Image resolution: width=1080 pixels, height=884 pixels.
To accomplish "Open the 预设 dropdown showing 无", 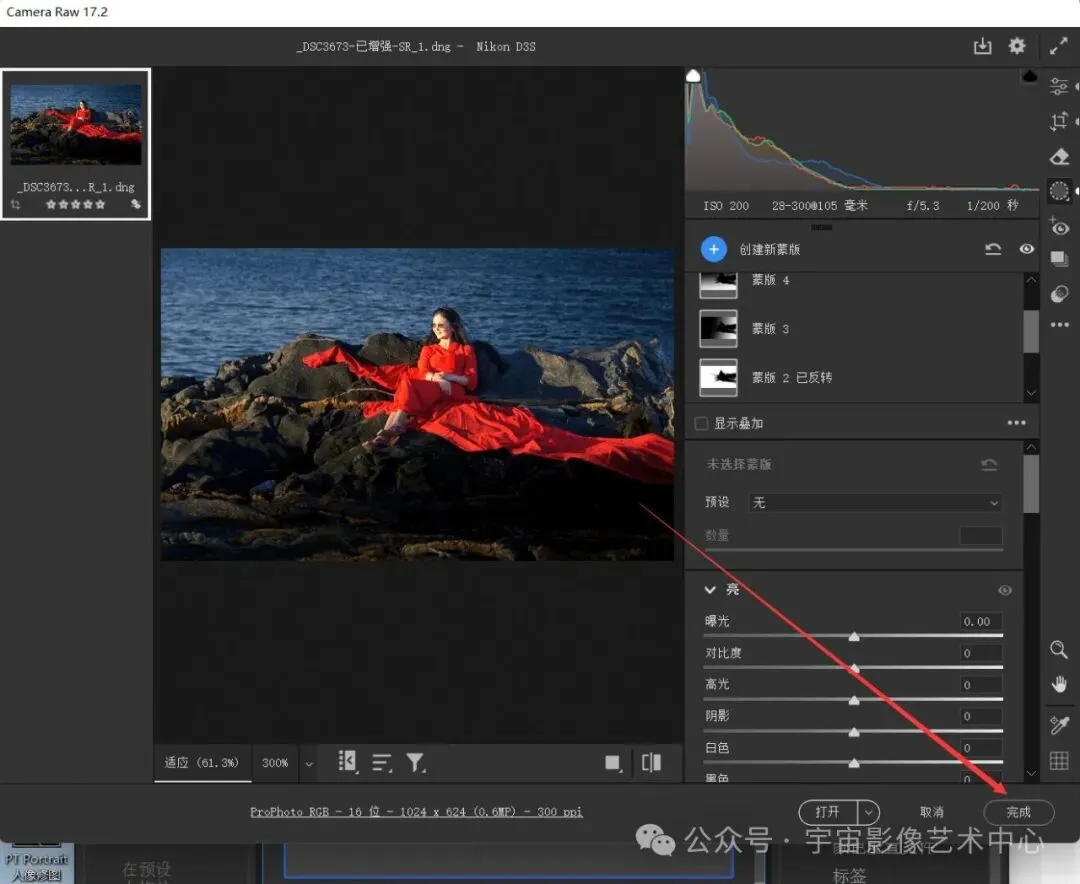I will (x=875, y=502).
